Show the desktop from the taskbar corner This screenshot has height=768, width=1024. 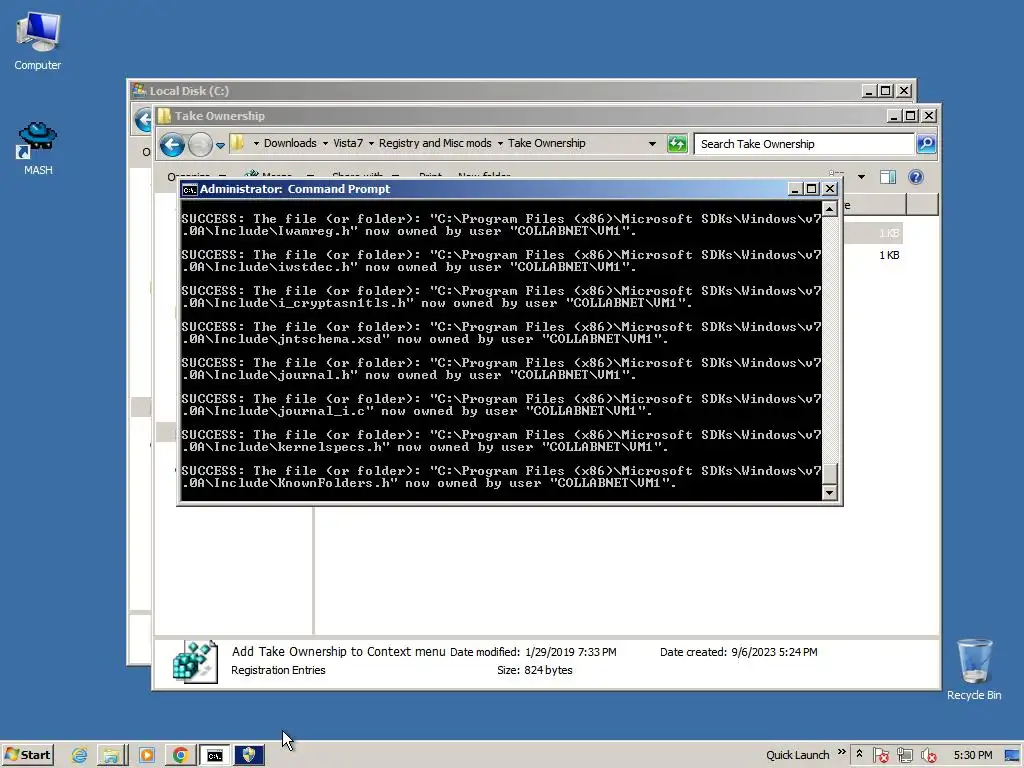click(1012, 756)
